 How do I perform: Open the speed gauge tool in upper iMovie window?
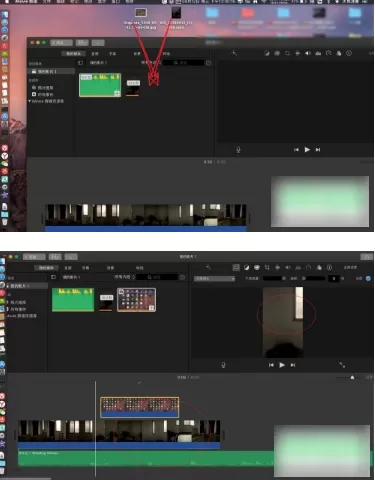329,53
